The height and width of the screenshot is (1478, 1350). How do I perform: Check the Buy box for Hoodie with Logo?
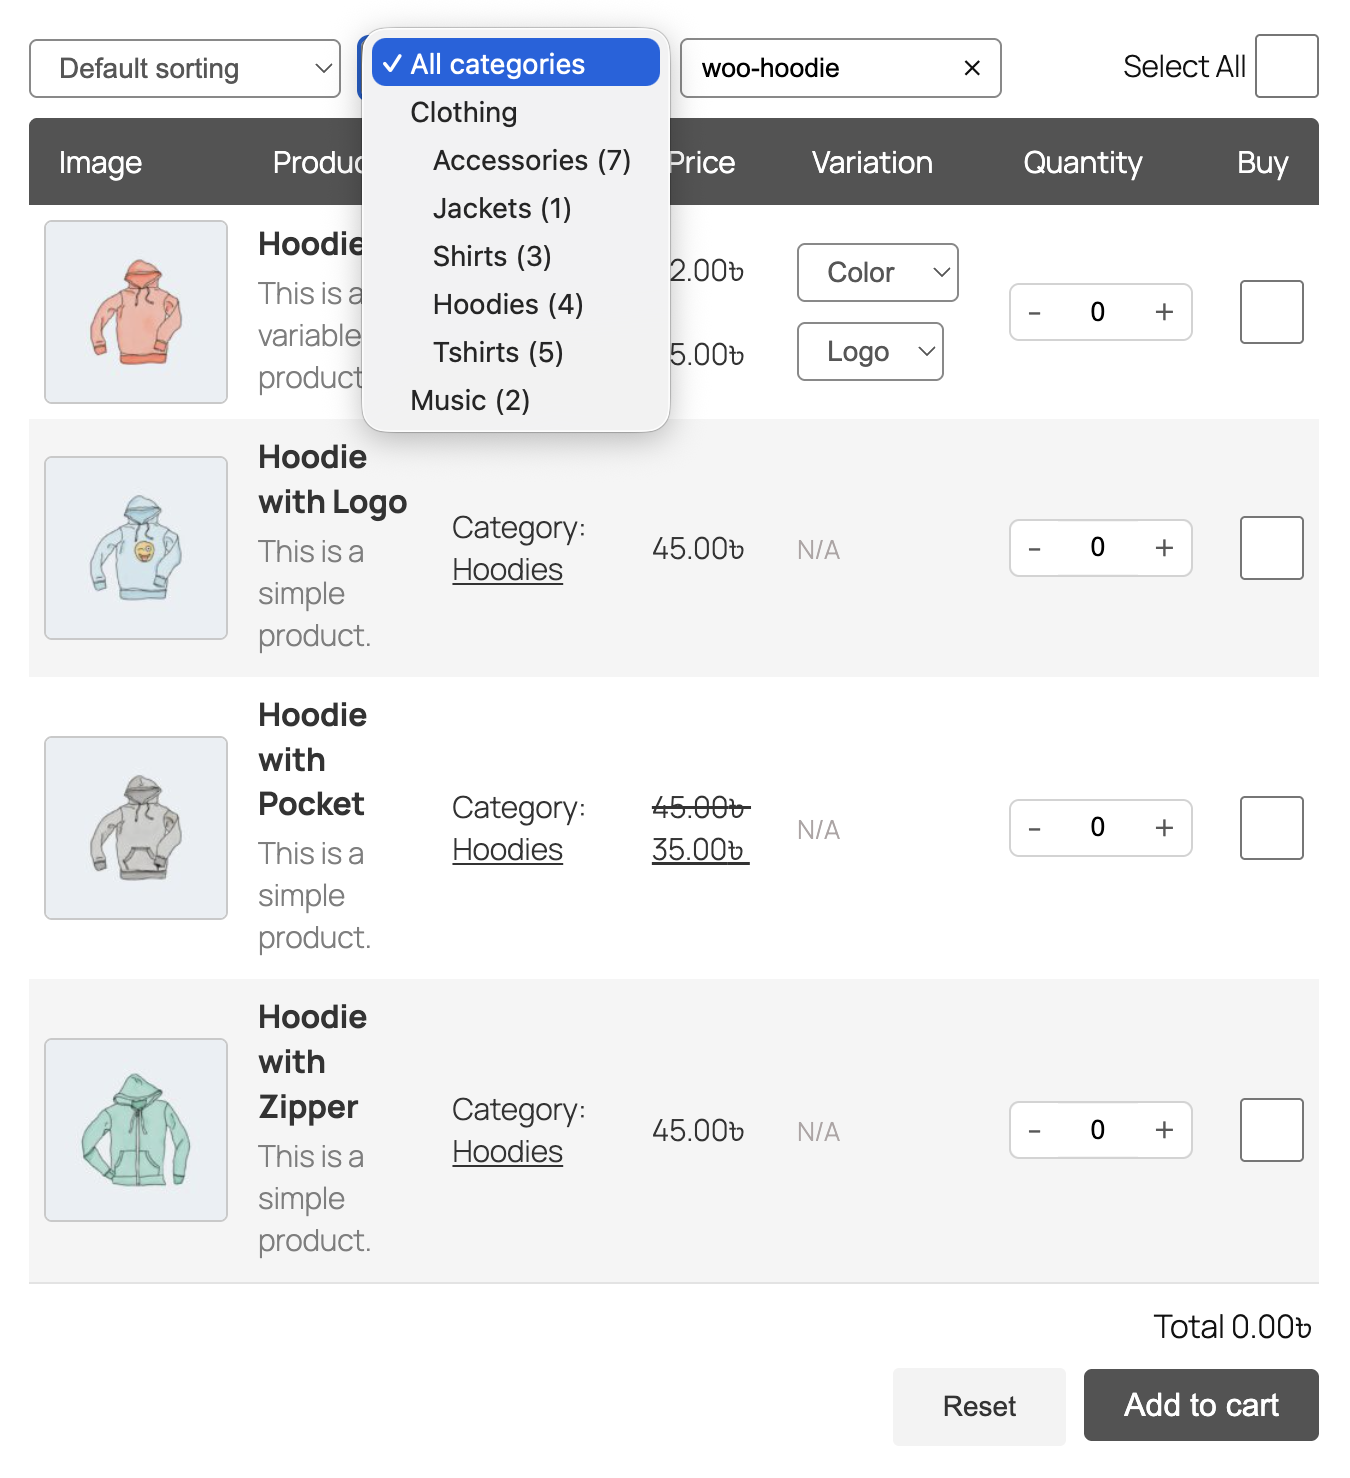click(1271, 548)
